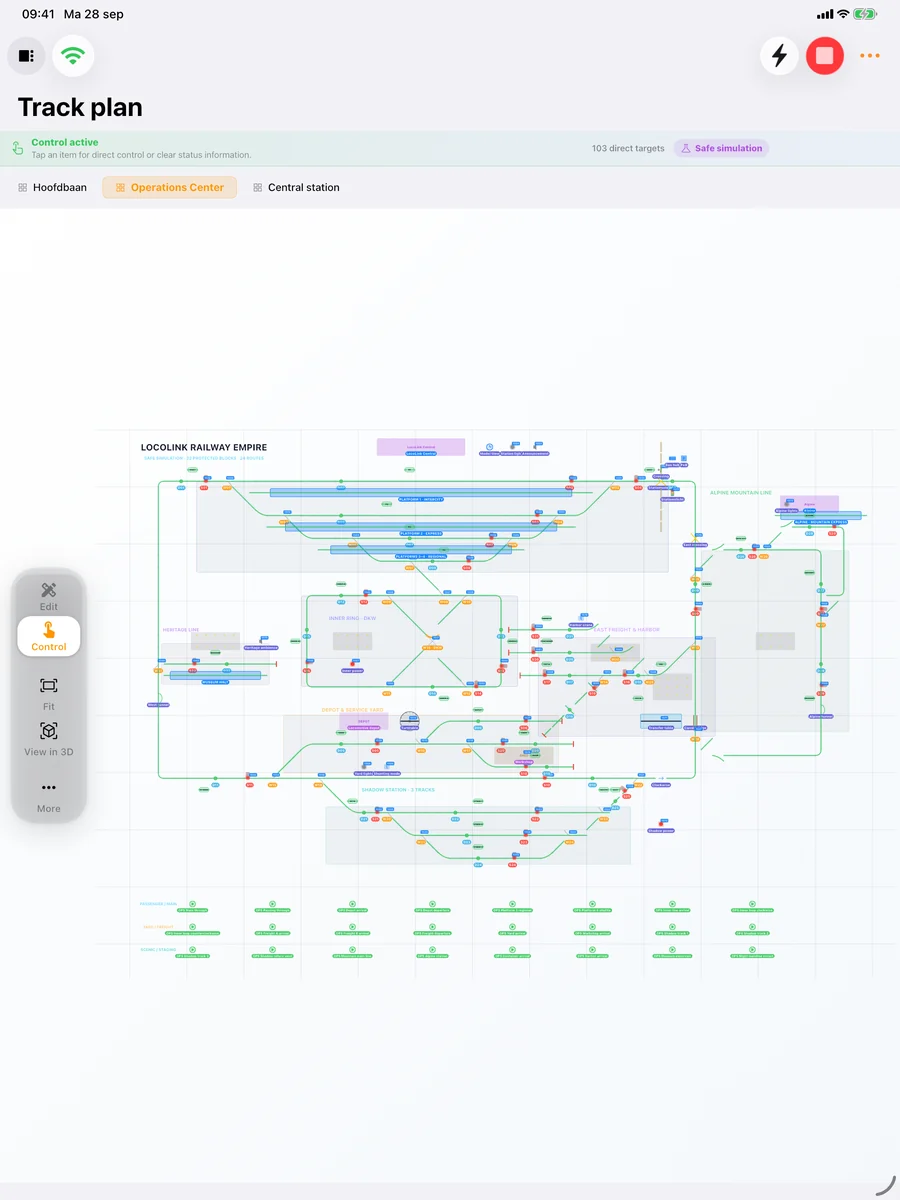Open View in 3D

click(x=49, y=739)
